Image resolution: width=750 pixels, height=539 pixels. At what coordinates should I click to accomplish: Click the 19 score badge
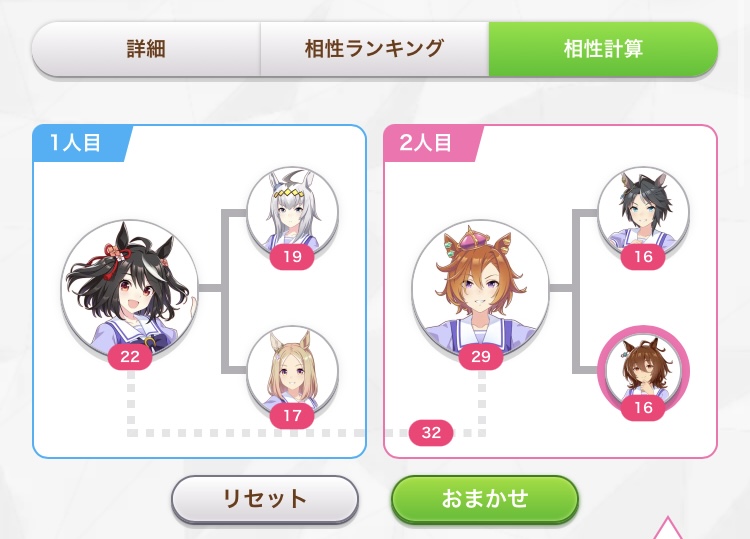(292, 256)
